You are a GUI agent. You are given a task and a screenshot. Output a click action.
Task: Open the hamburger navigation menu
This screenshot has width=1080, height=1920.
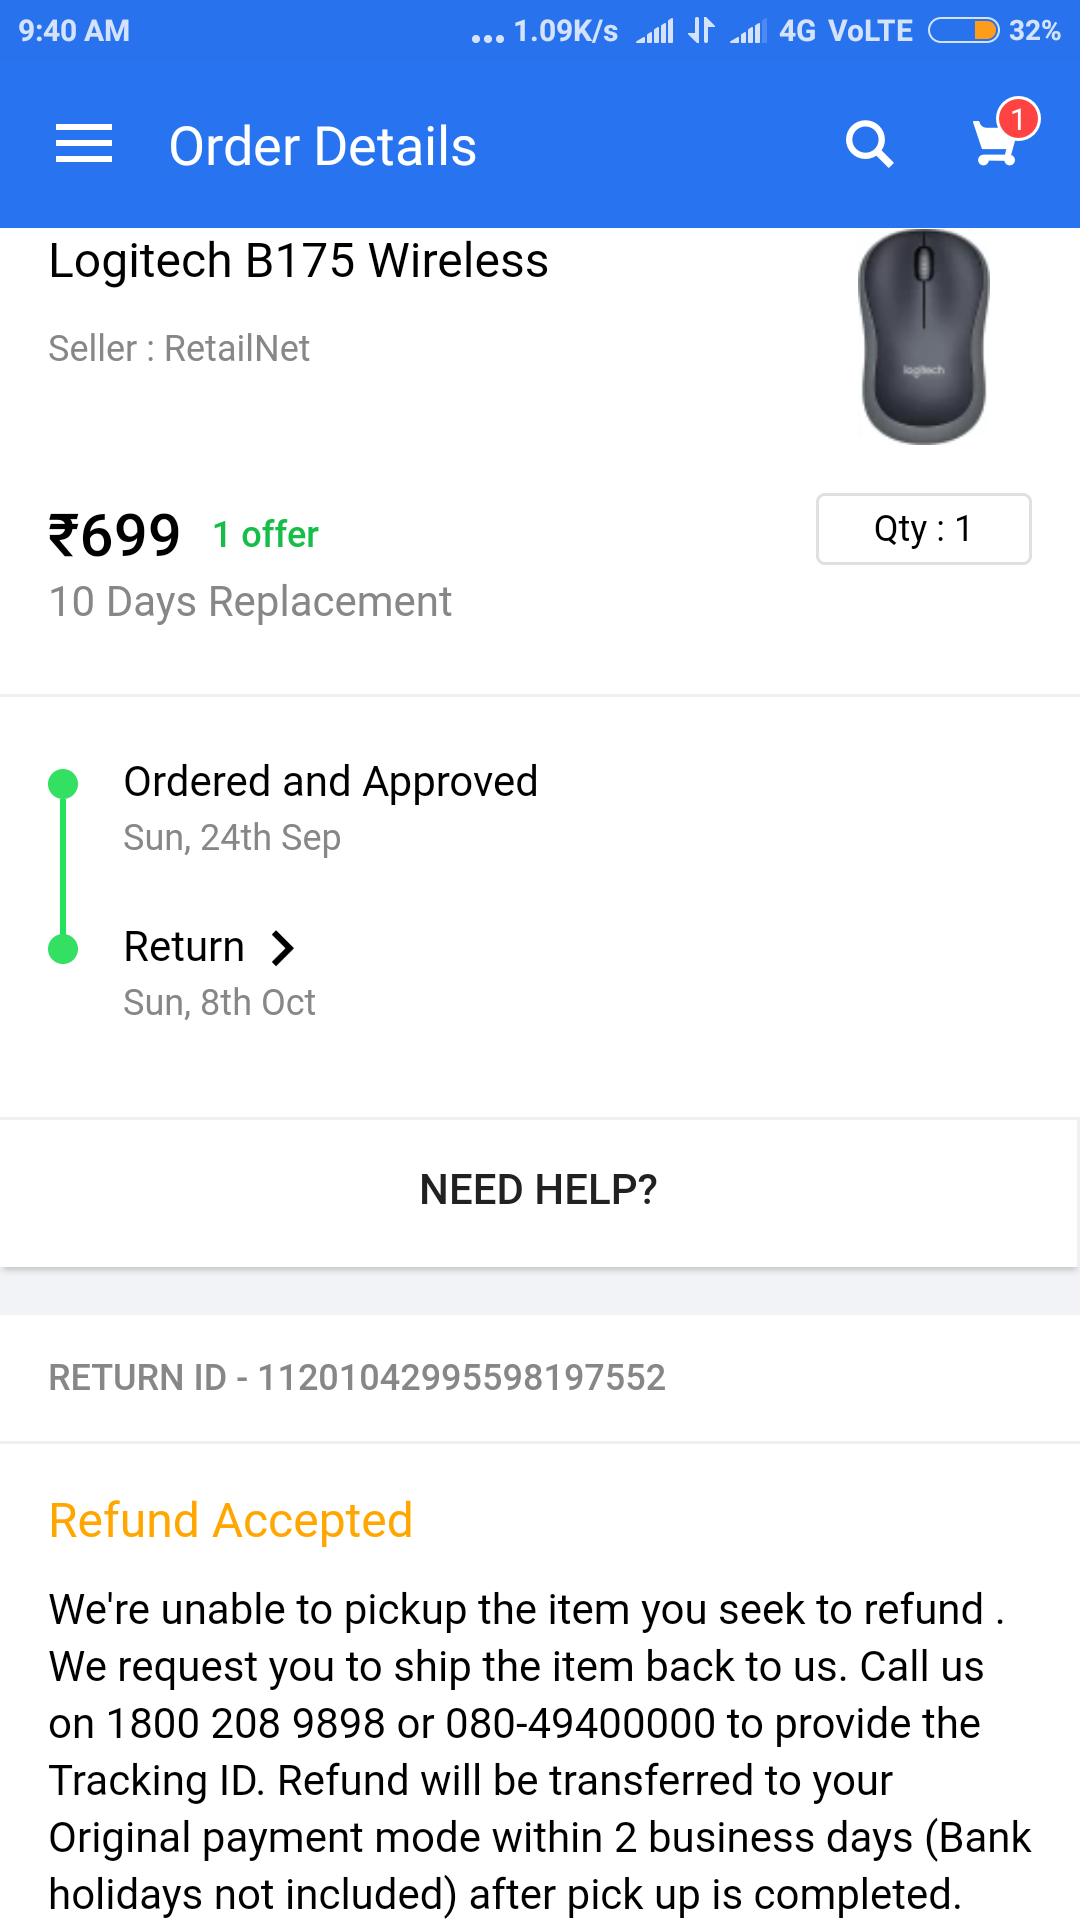point(84,144)
